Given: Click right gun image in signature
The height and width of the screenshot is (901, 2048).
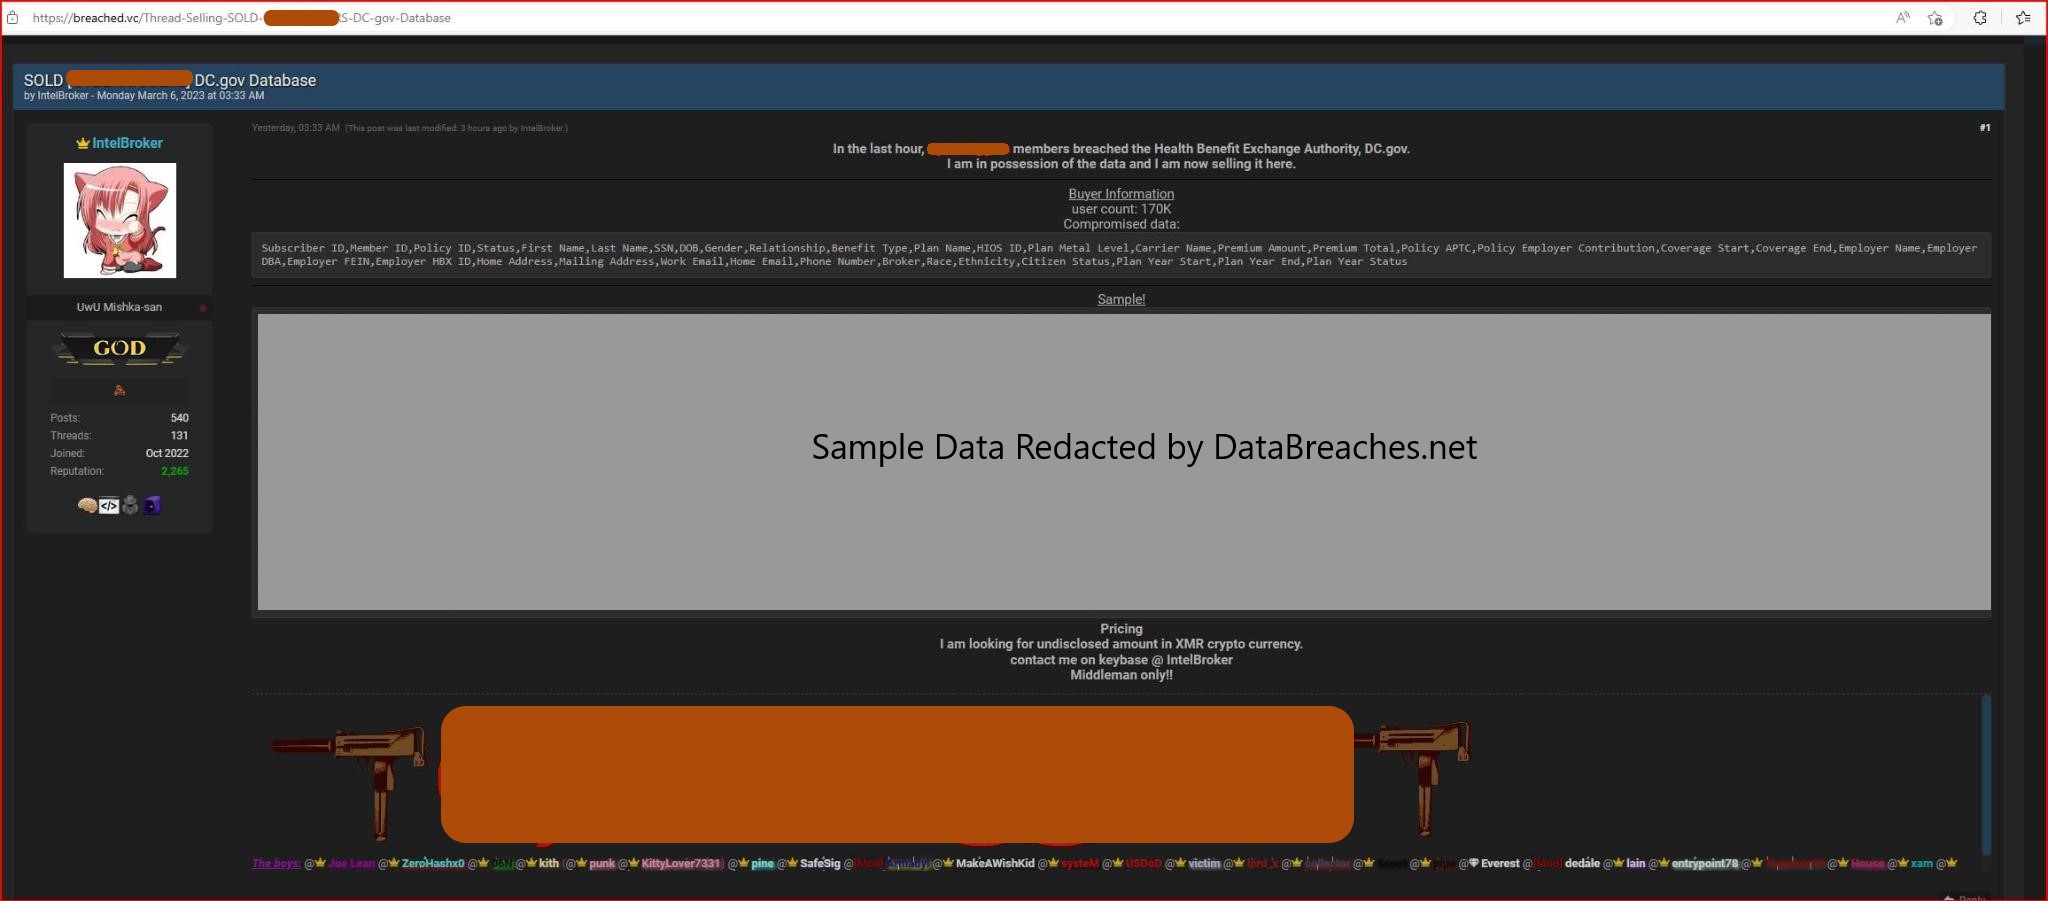Looking at the screenshot, I should (x=1413, y=778).
